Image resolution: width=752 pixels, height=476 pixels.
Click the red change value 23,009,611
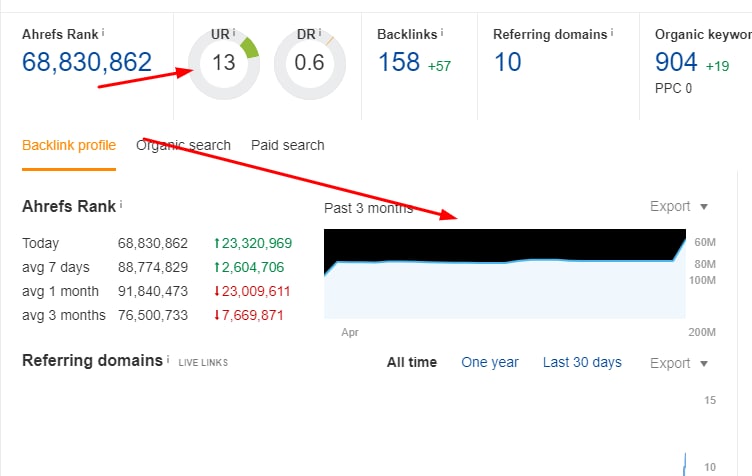(x=252, y=291)
